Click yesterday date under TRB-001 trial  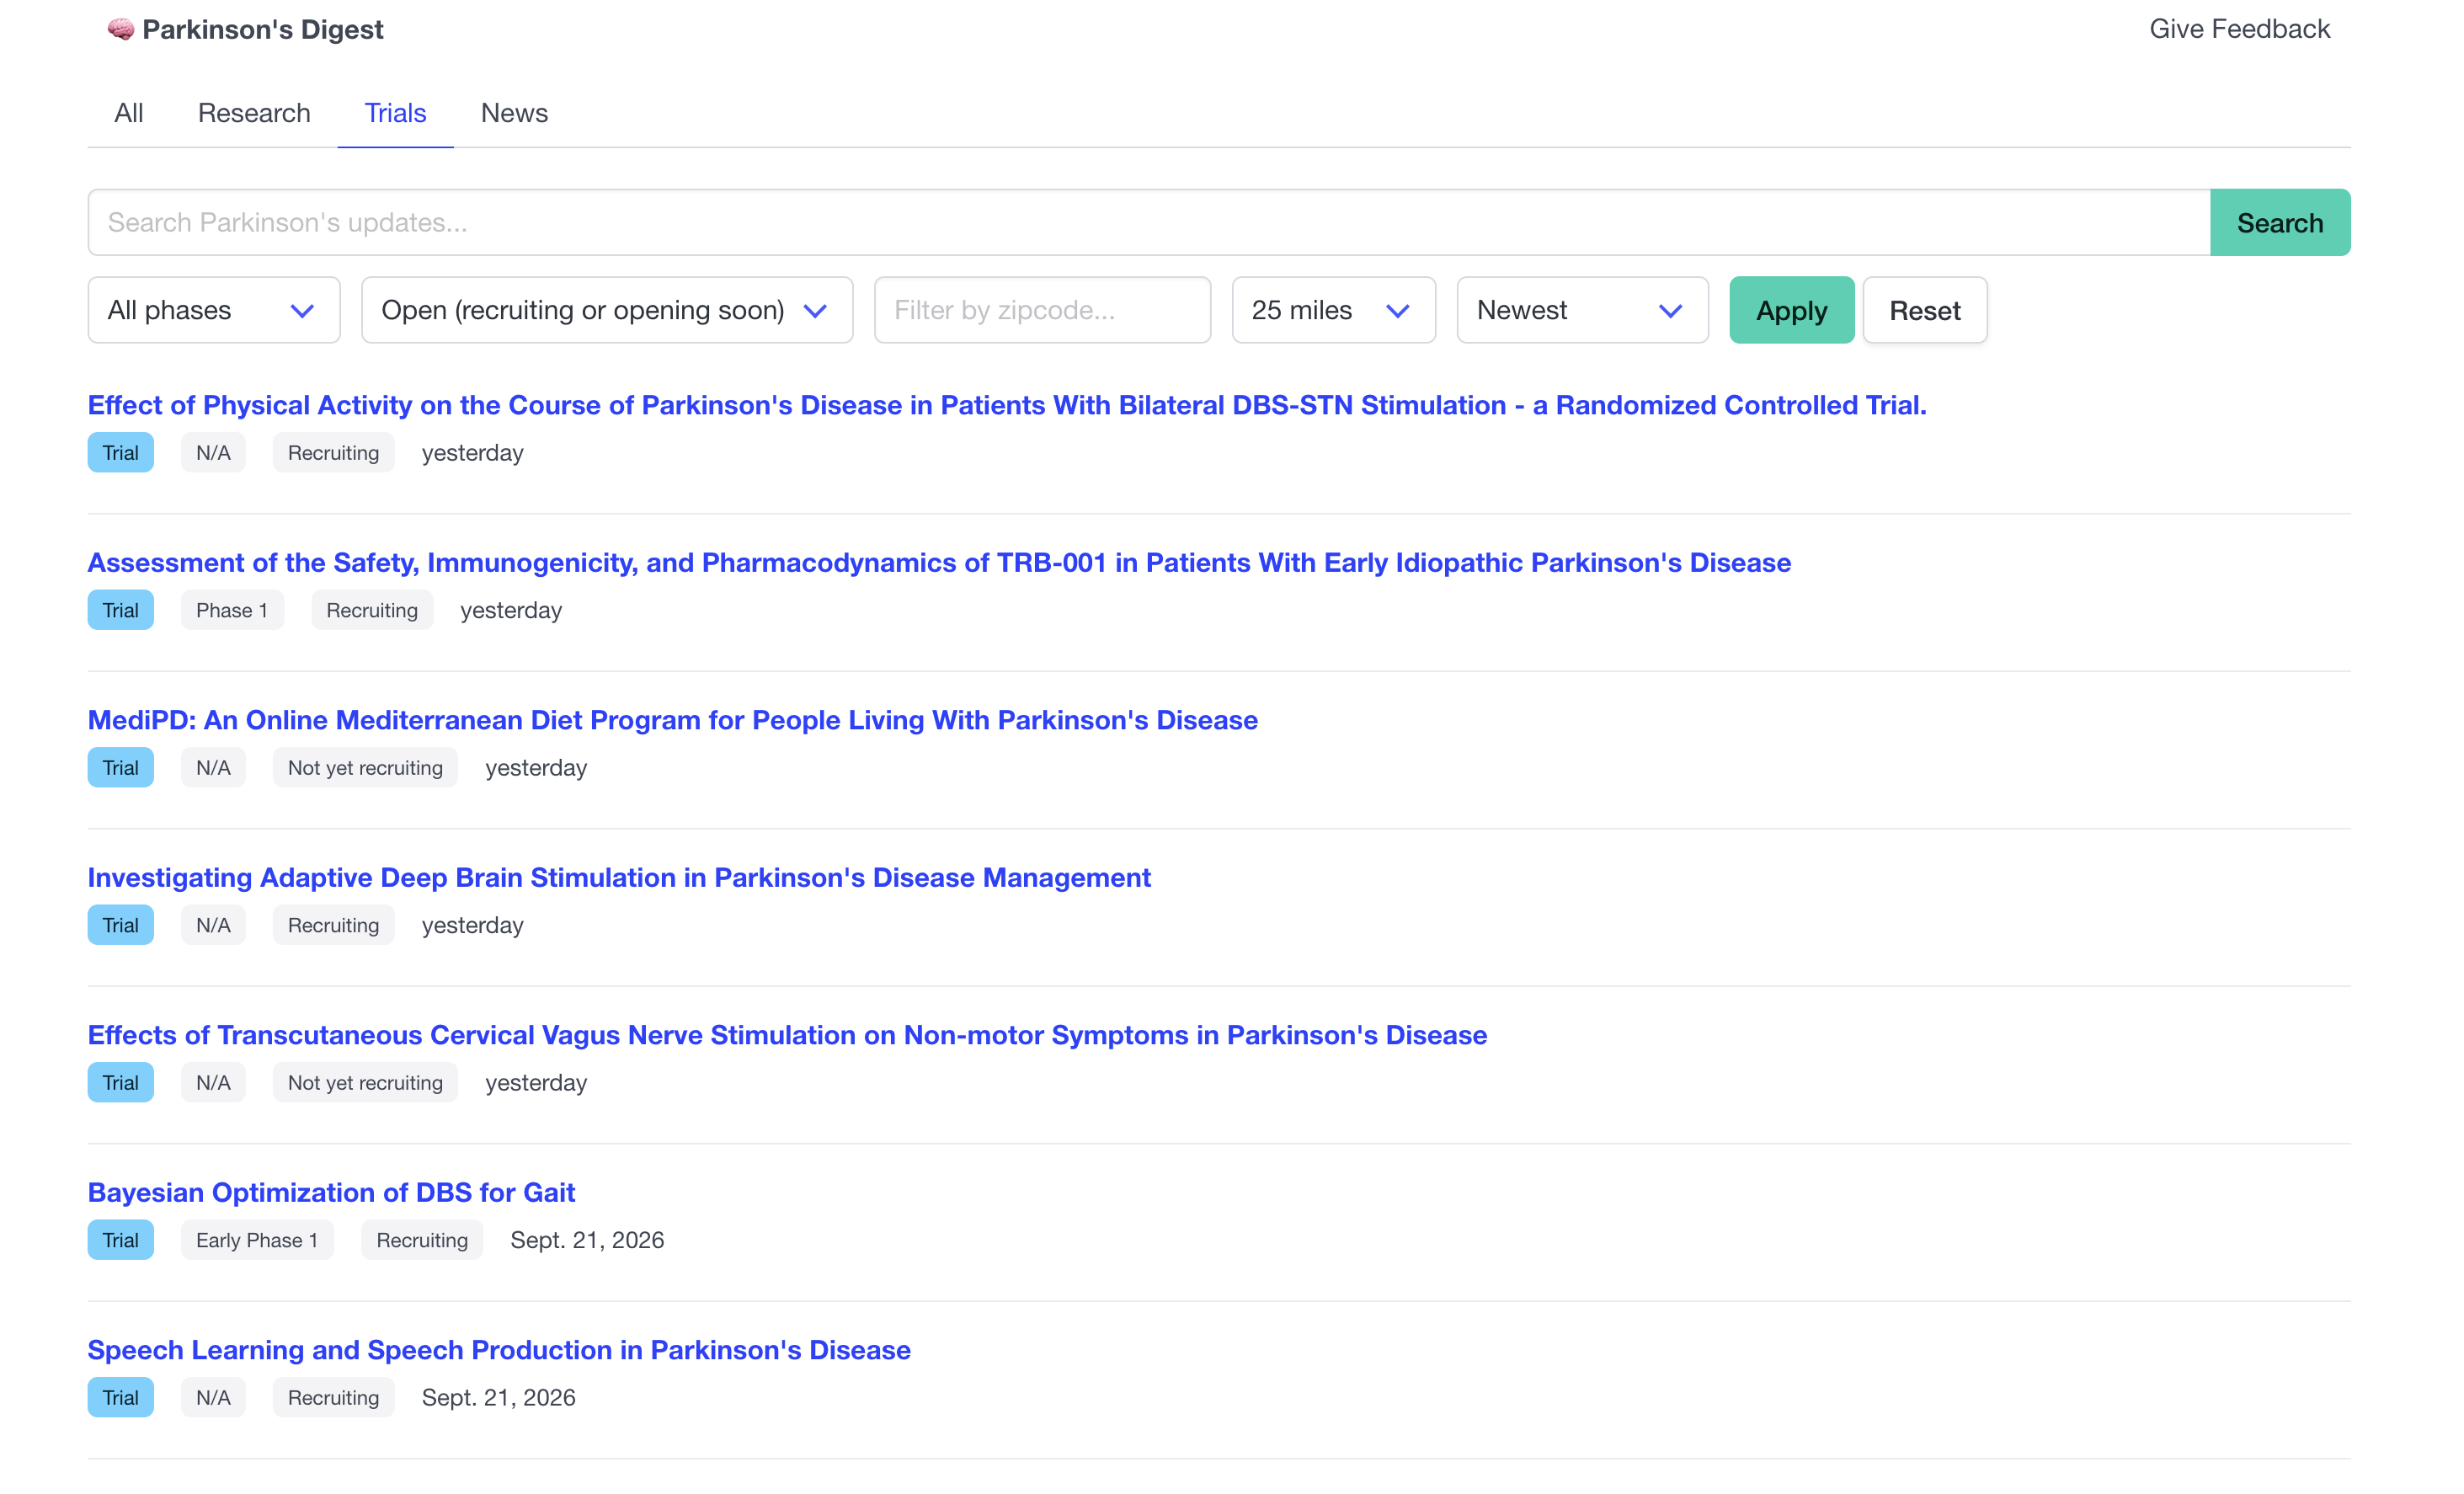[x=511, y=610]
